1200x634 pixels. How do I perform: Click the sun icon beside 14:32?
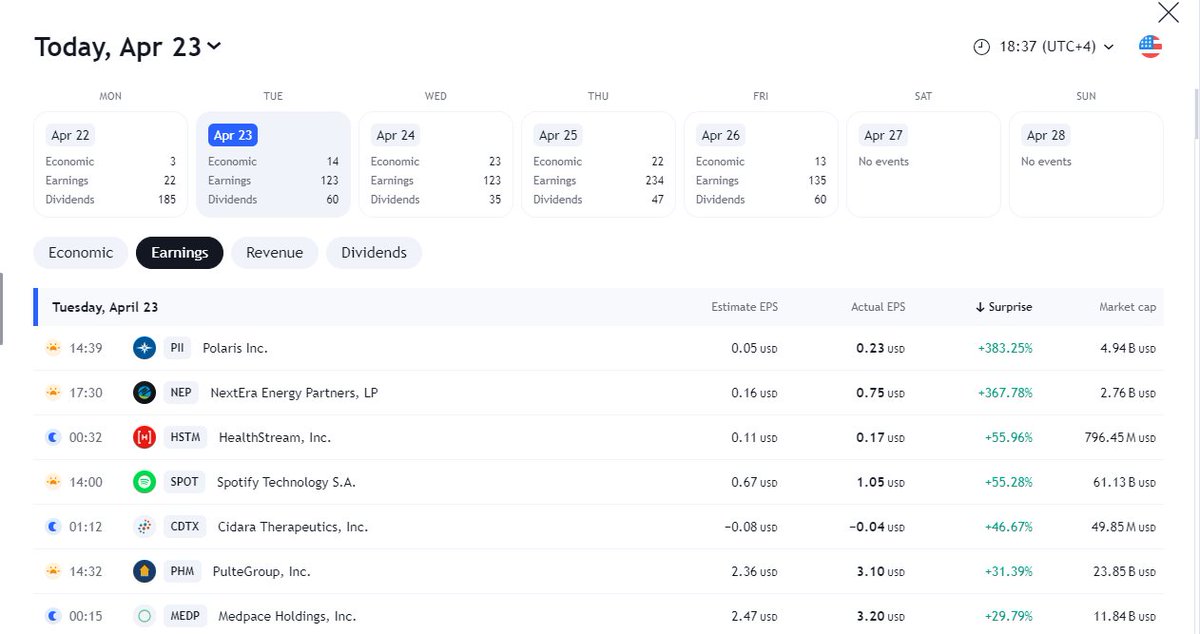[x=53, y=572]
